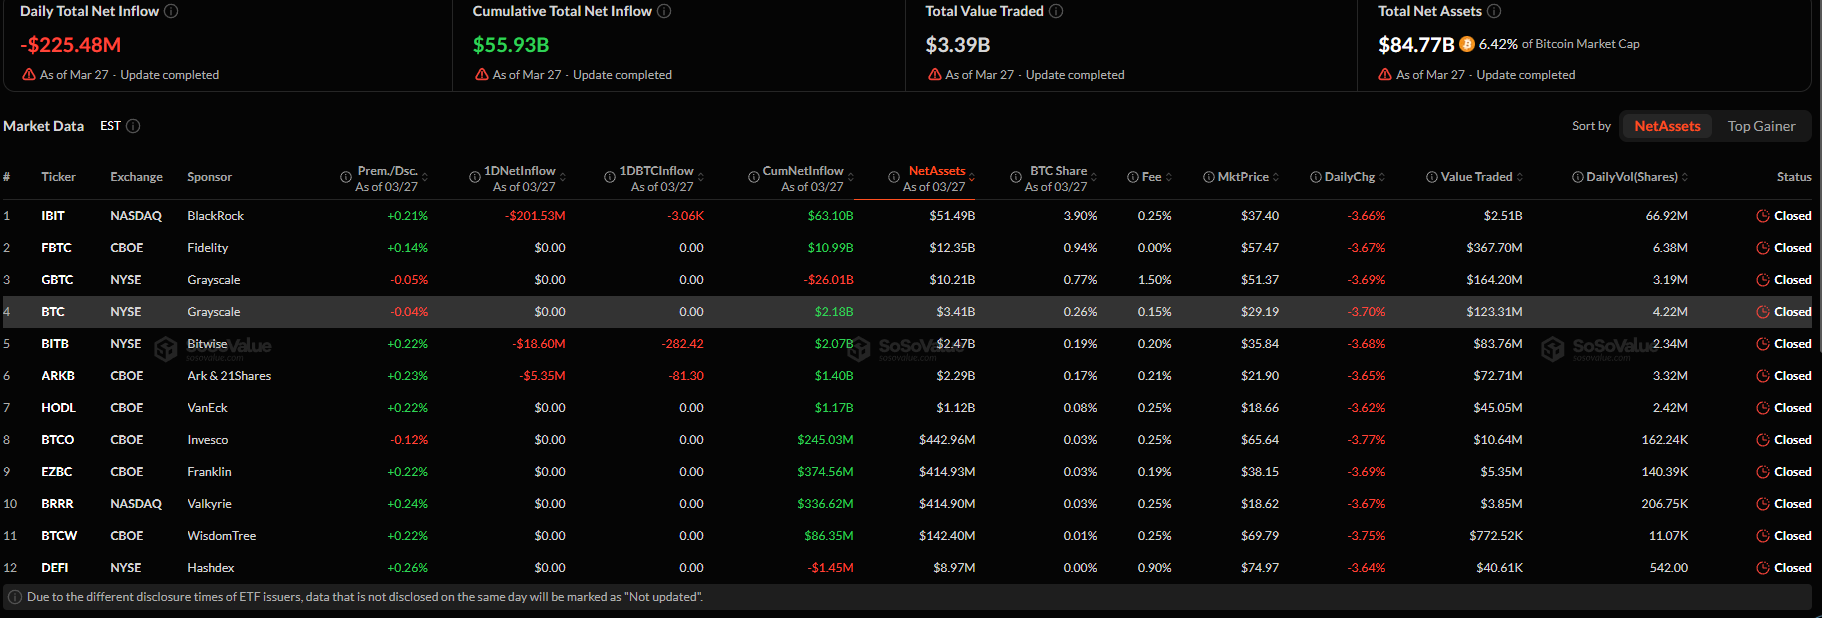Select the ARKB Ark & 21Shares row
Image resolution: width=1822 pixels, height=618 pixels.
(x=228, y=376)
